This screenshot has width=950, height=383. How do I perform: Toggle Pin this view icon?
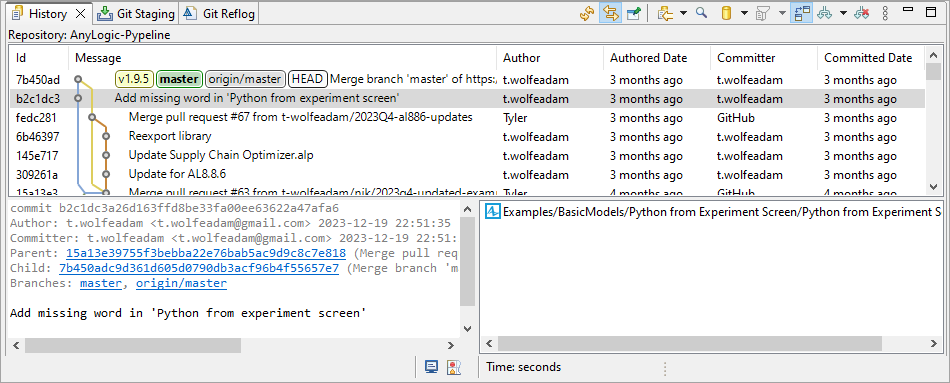point(634,13)
